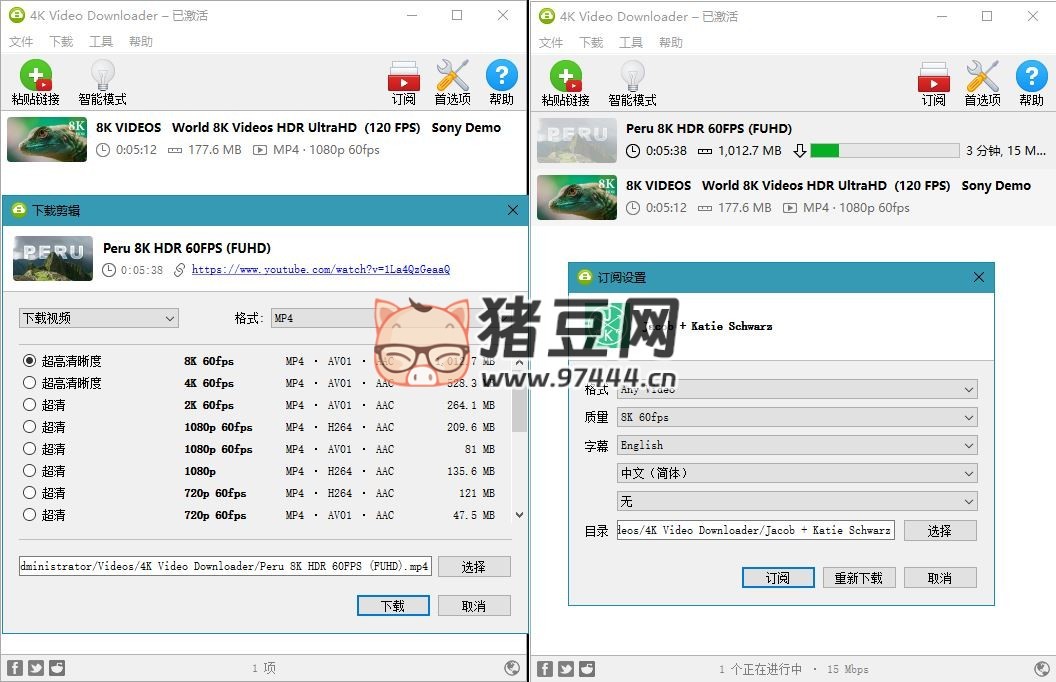This screenshot has width=1056, height=682.
Task: Click Twitter icon in right window status bar
Action: tap(566, 668)
